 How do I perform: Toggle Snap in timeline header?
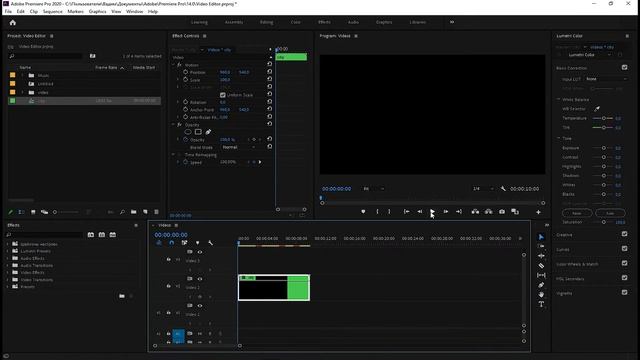[x=171, y=243]
